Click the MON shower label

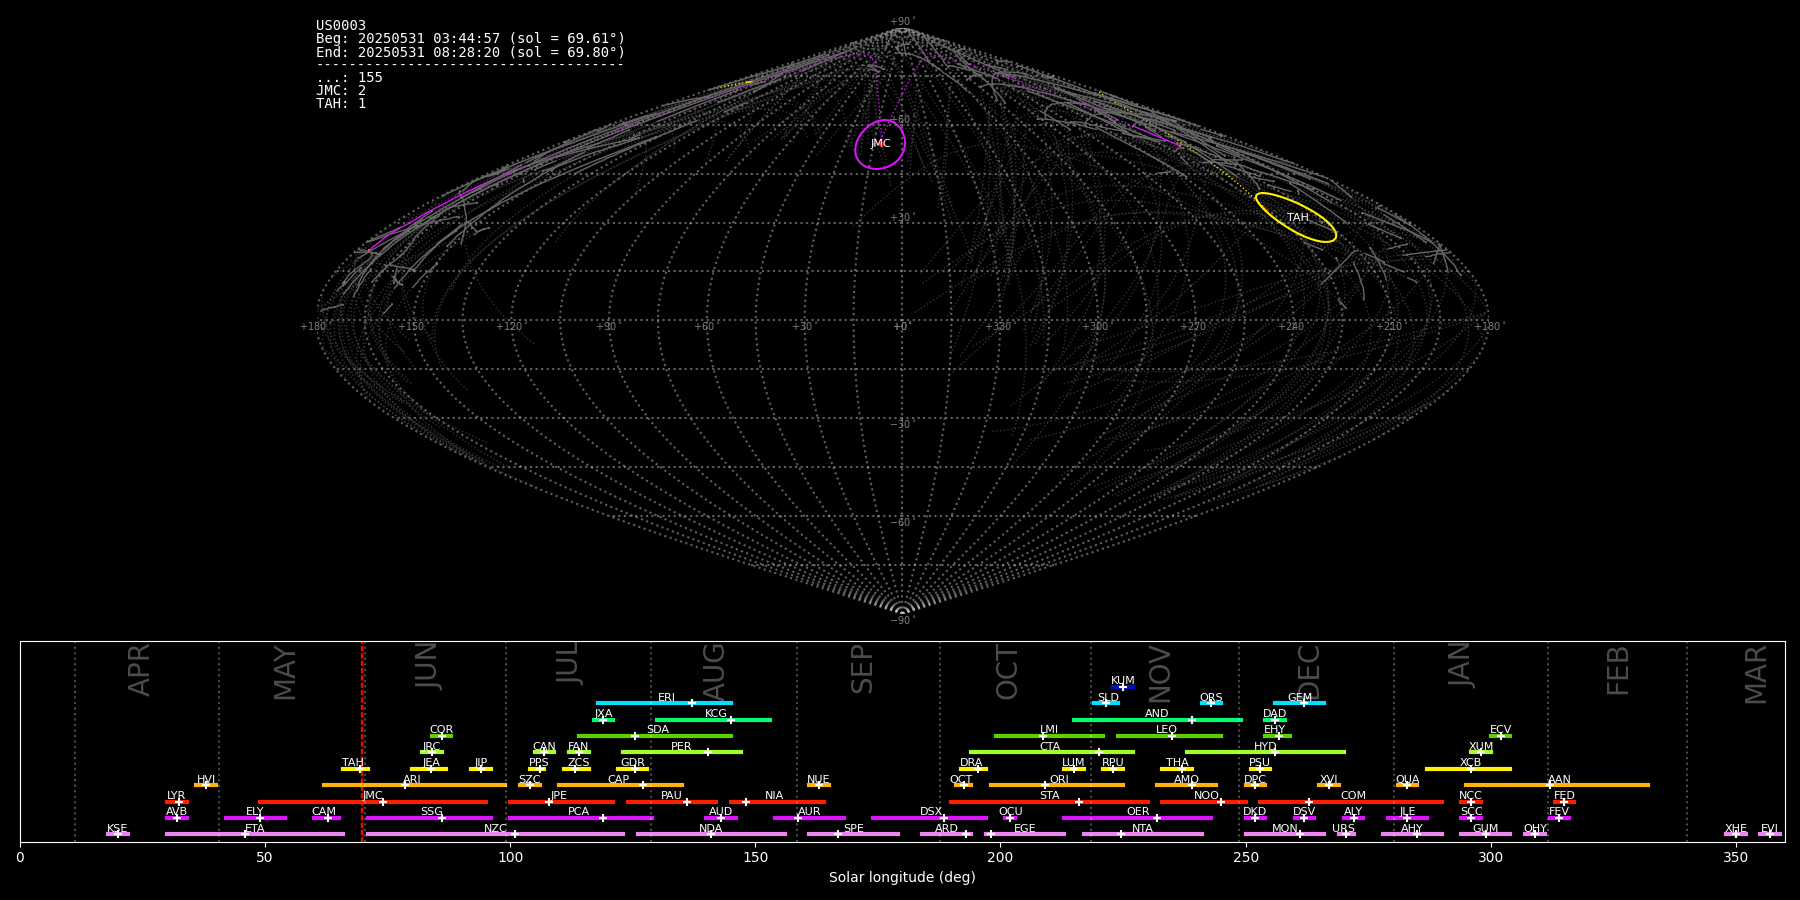click(1285, 829)
